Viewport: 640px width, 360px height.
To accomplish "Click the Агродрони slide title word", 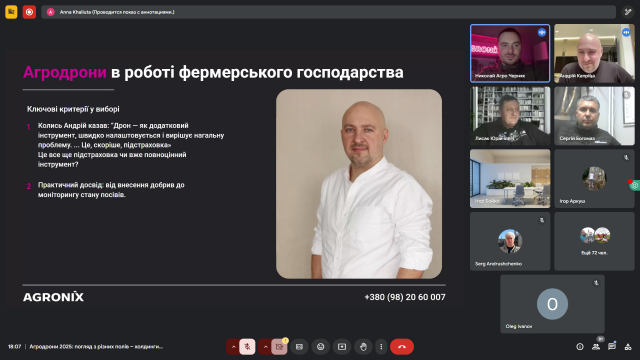I will pos(65,72).
